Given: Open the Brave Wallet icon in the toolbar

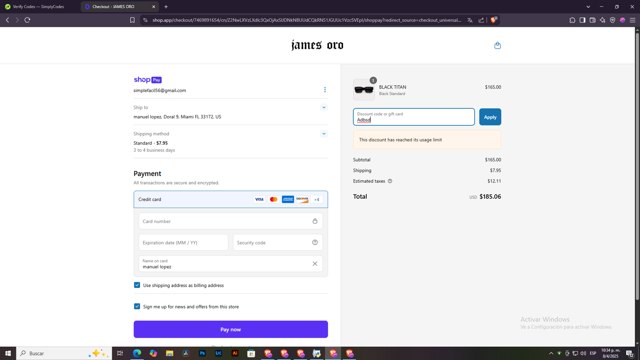Looking at the screenshot, I should (592, 20).
